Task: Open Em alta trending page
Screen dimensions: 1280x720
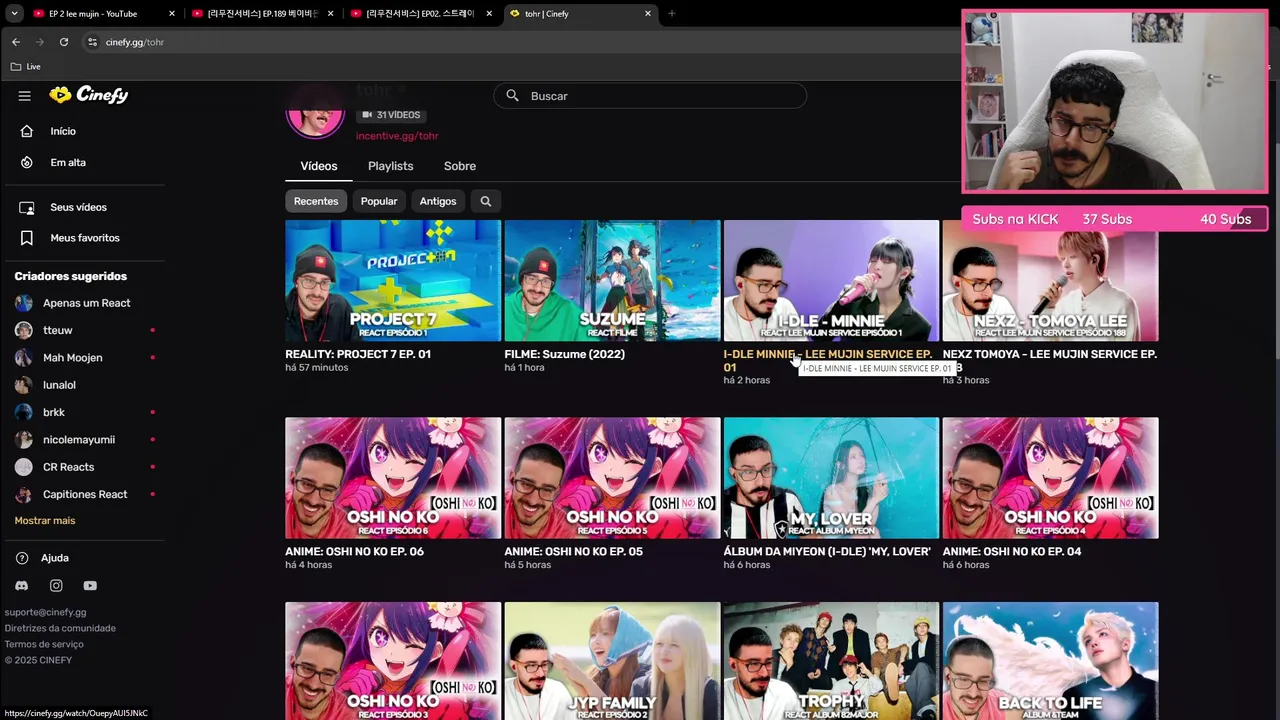Action: click(x=68, y=162)
